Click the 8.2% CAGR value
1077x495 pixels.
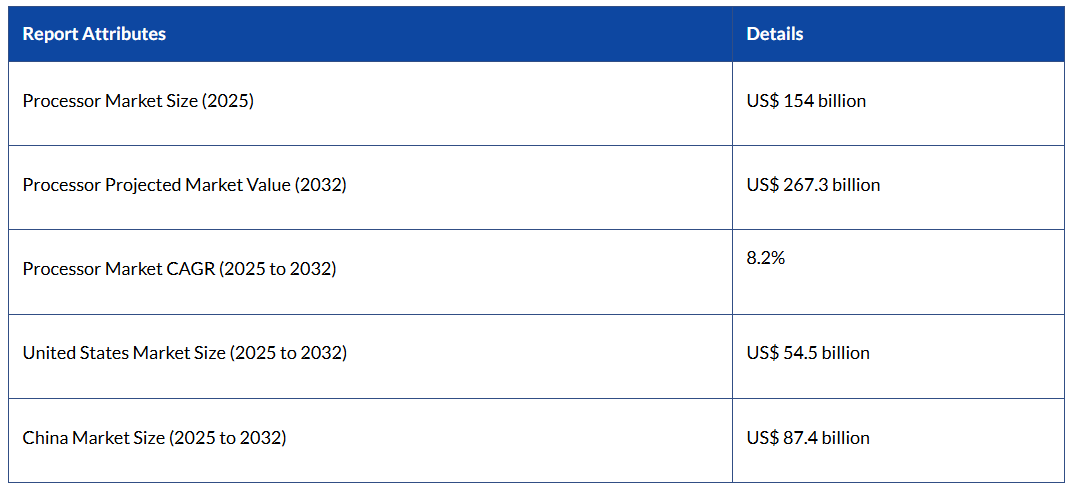click(766, 258)
